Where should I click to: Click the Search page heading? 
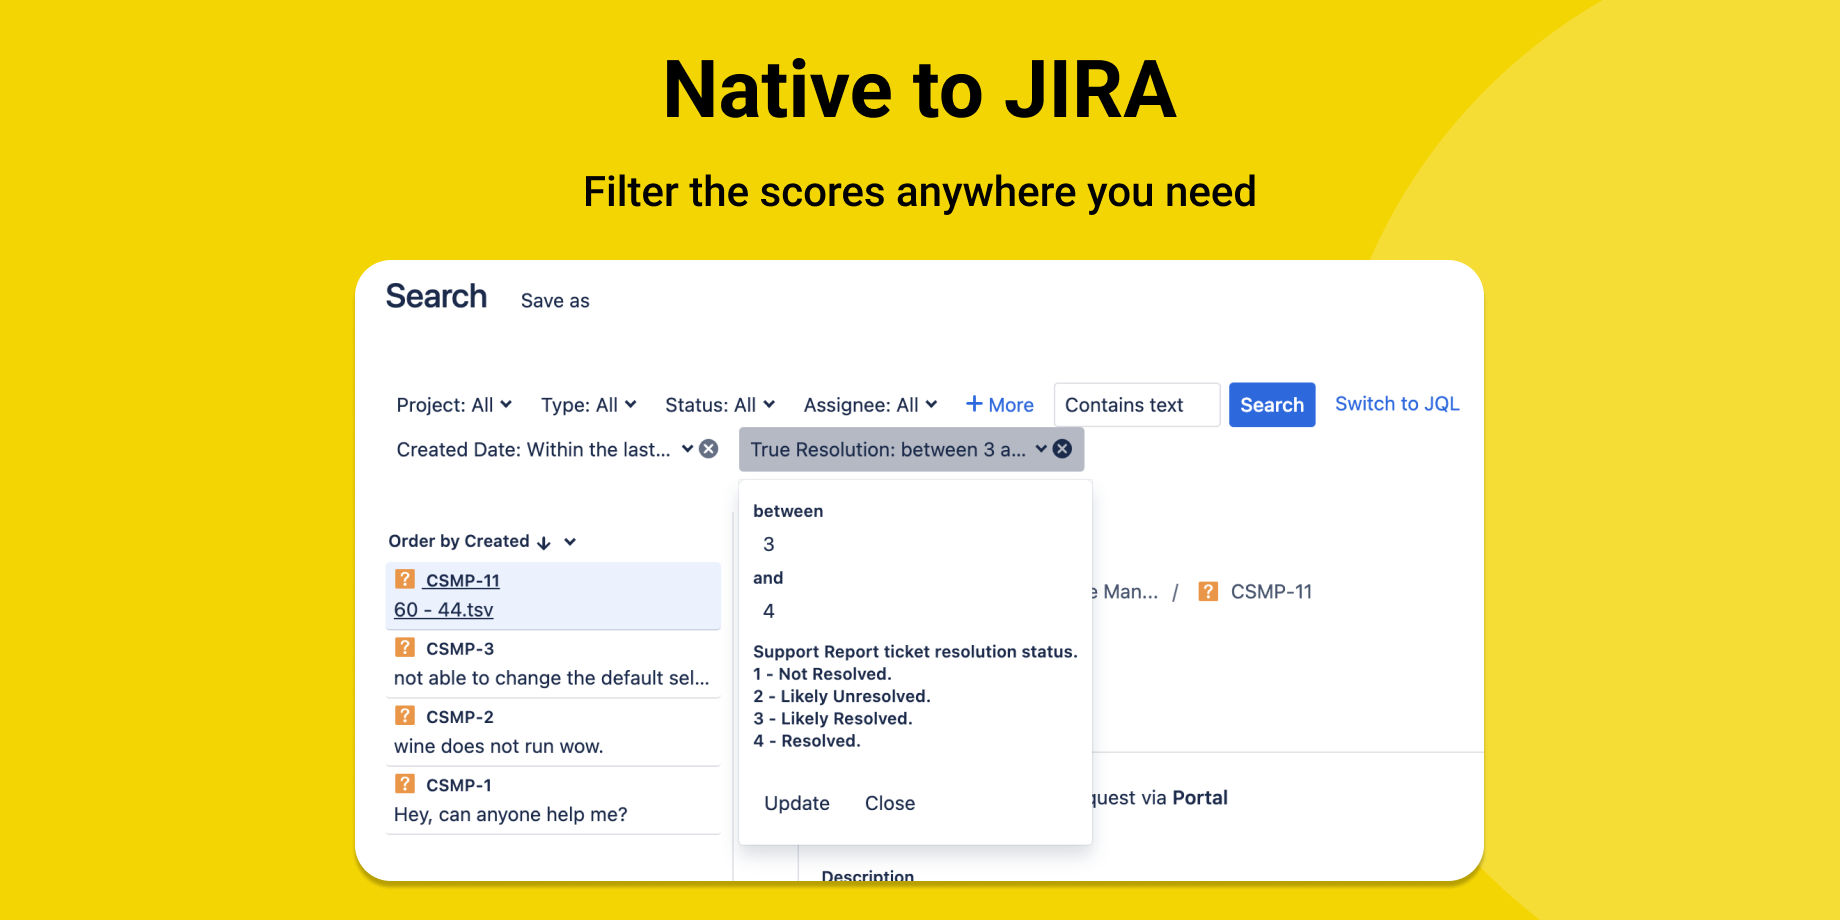point(436,296)
